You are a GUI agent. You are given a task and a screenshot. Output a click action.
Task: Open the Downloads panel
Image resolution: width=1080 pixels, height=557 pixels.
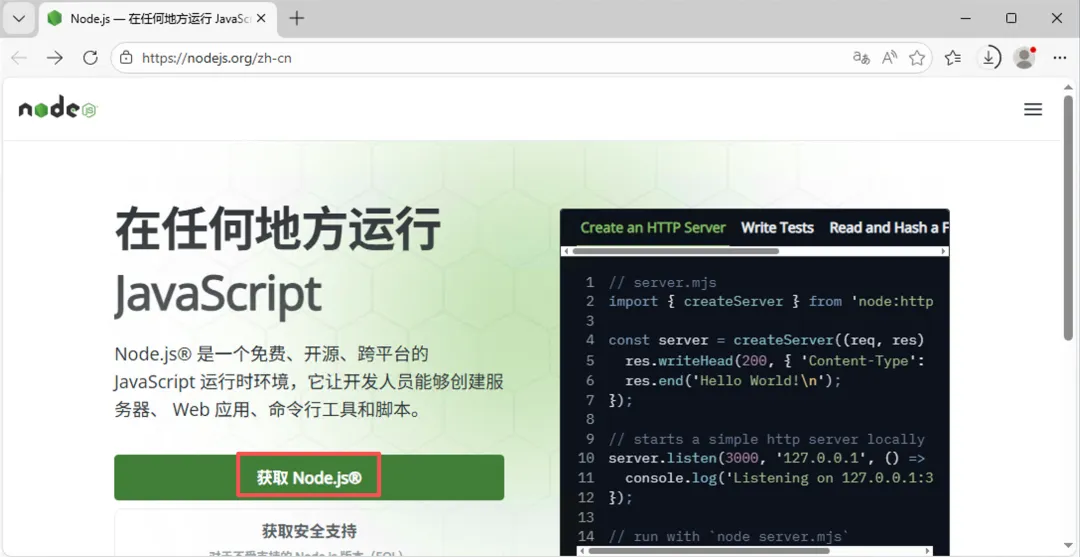(x=988, y=58)
